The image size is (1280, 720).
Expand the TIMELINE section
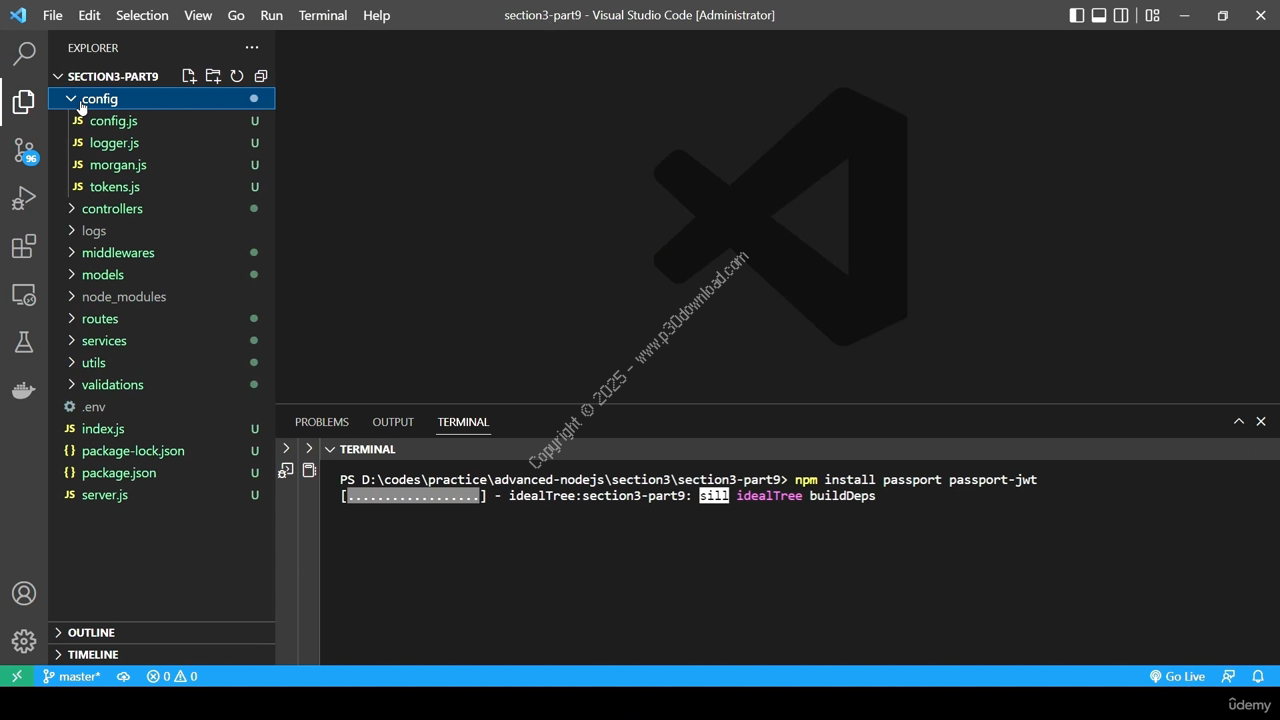click(x=161, y=654)
